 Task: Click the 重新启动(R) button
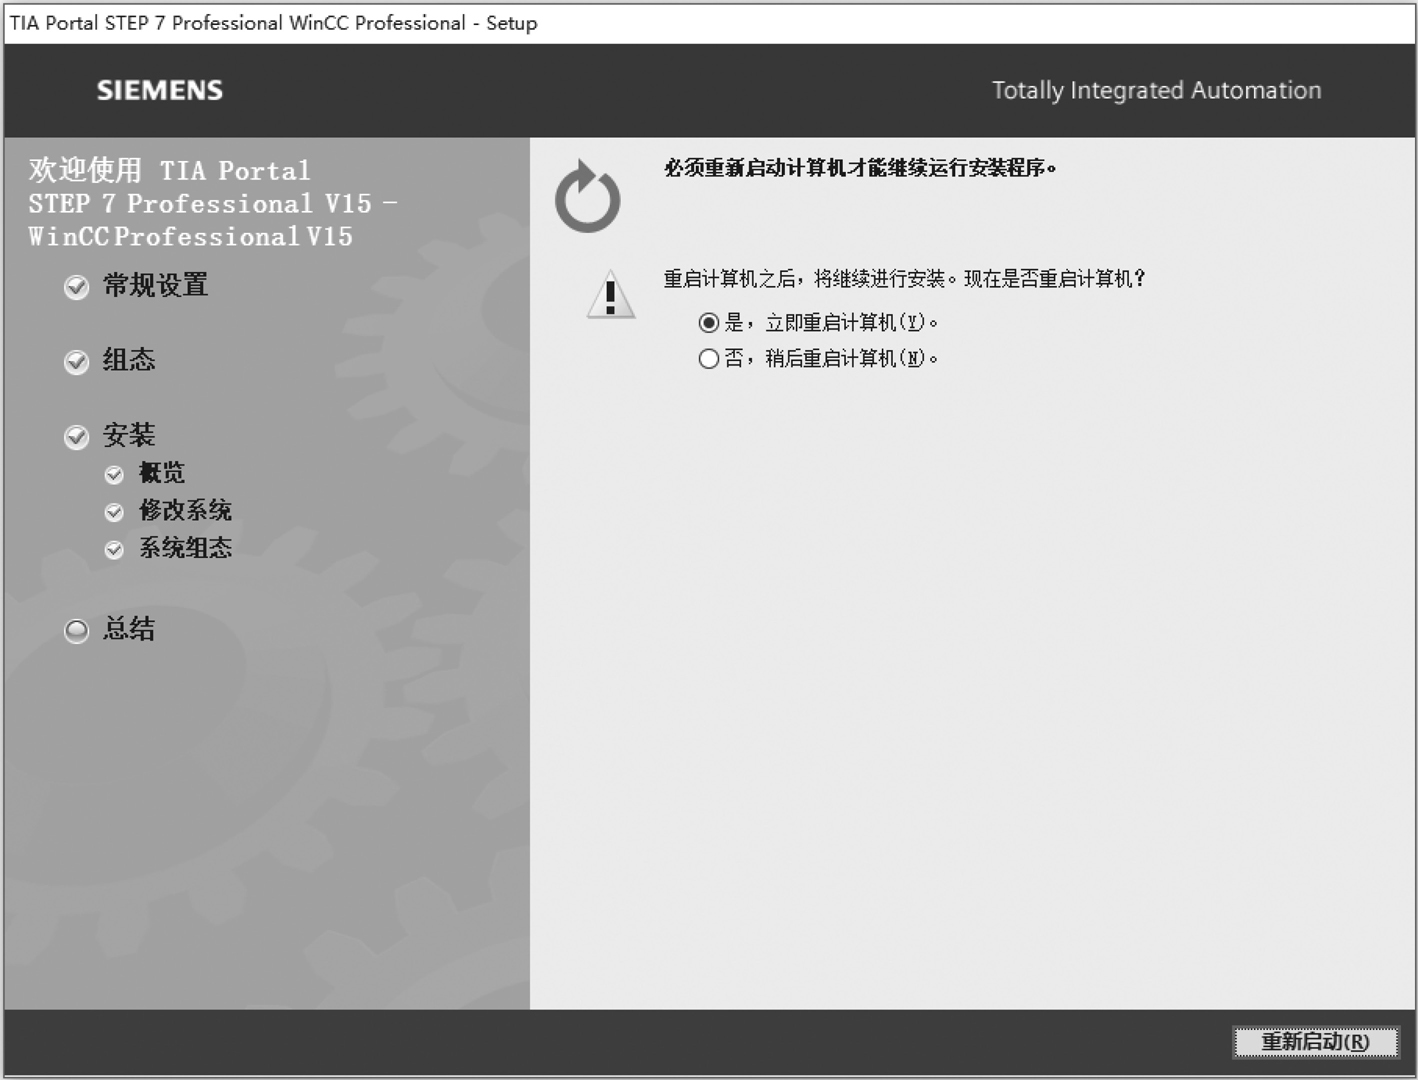click(1315, 1042)
